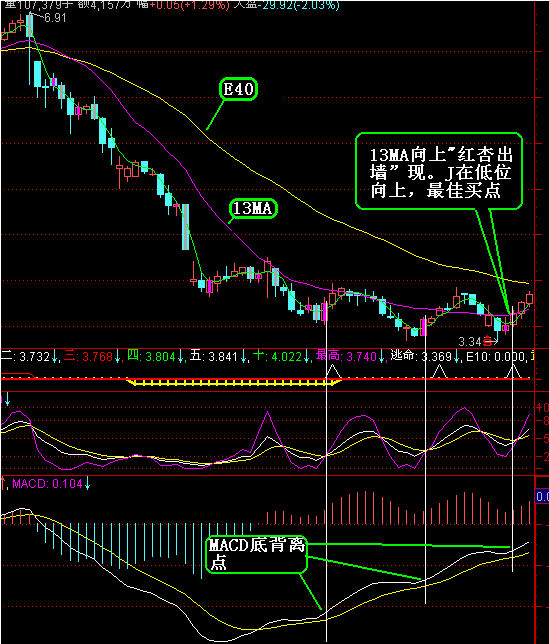This screenshot has width=549, height=644.
Task: Click the 逃命: 3.369 indicator value
Action: [x=421, y=356]
